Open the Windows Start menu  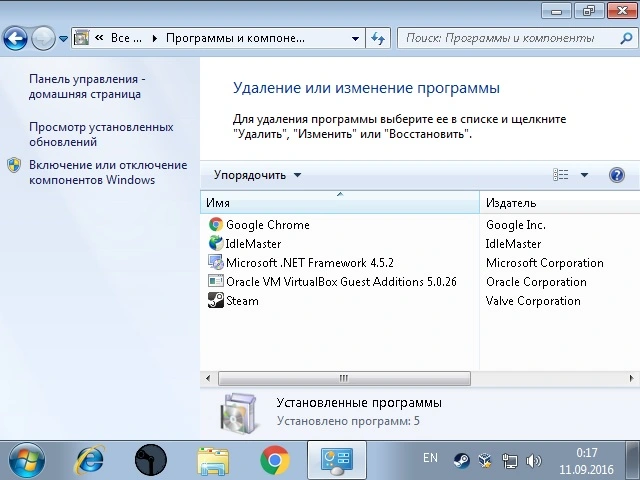(x=27, y=460)
